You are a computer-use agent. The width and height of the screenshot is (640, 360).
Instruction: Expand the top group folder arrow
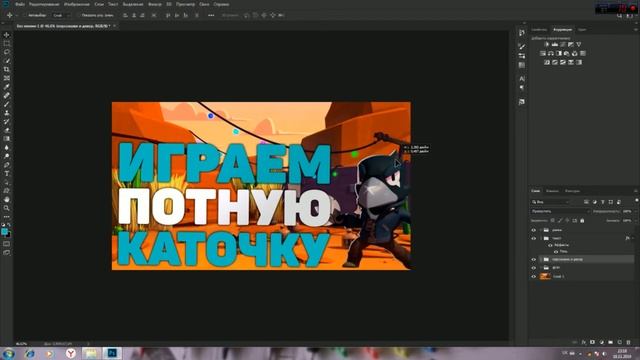(541, 230)
